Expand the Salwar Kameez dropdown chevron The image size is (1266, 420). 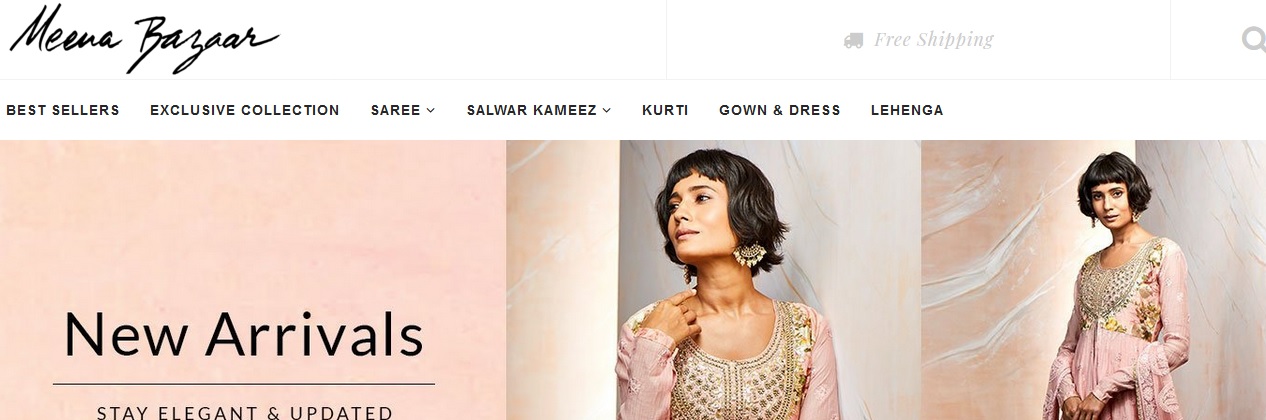point(607,110)
